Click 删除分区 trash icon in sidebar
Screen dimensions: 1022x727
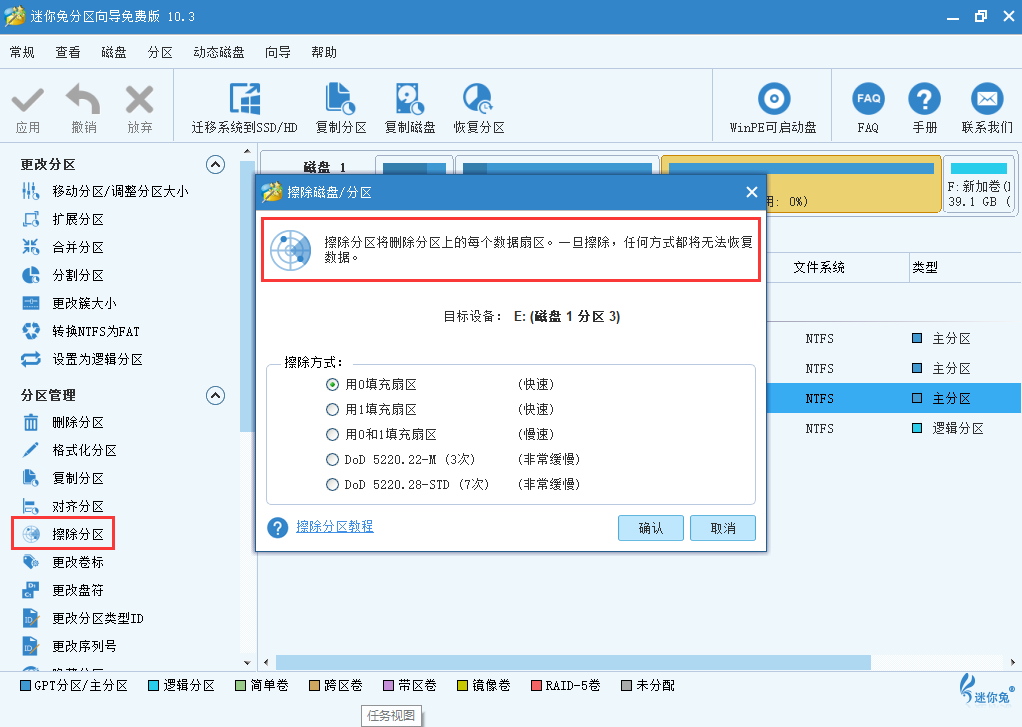[31, 423]
